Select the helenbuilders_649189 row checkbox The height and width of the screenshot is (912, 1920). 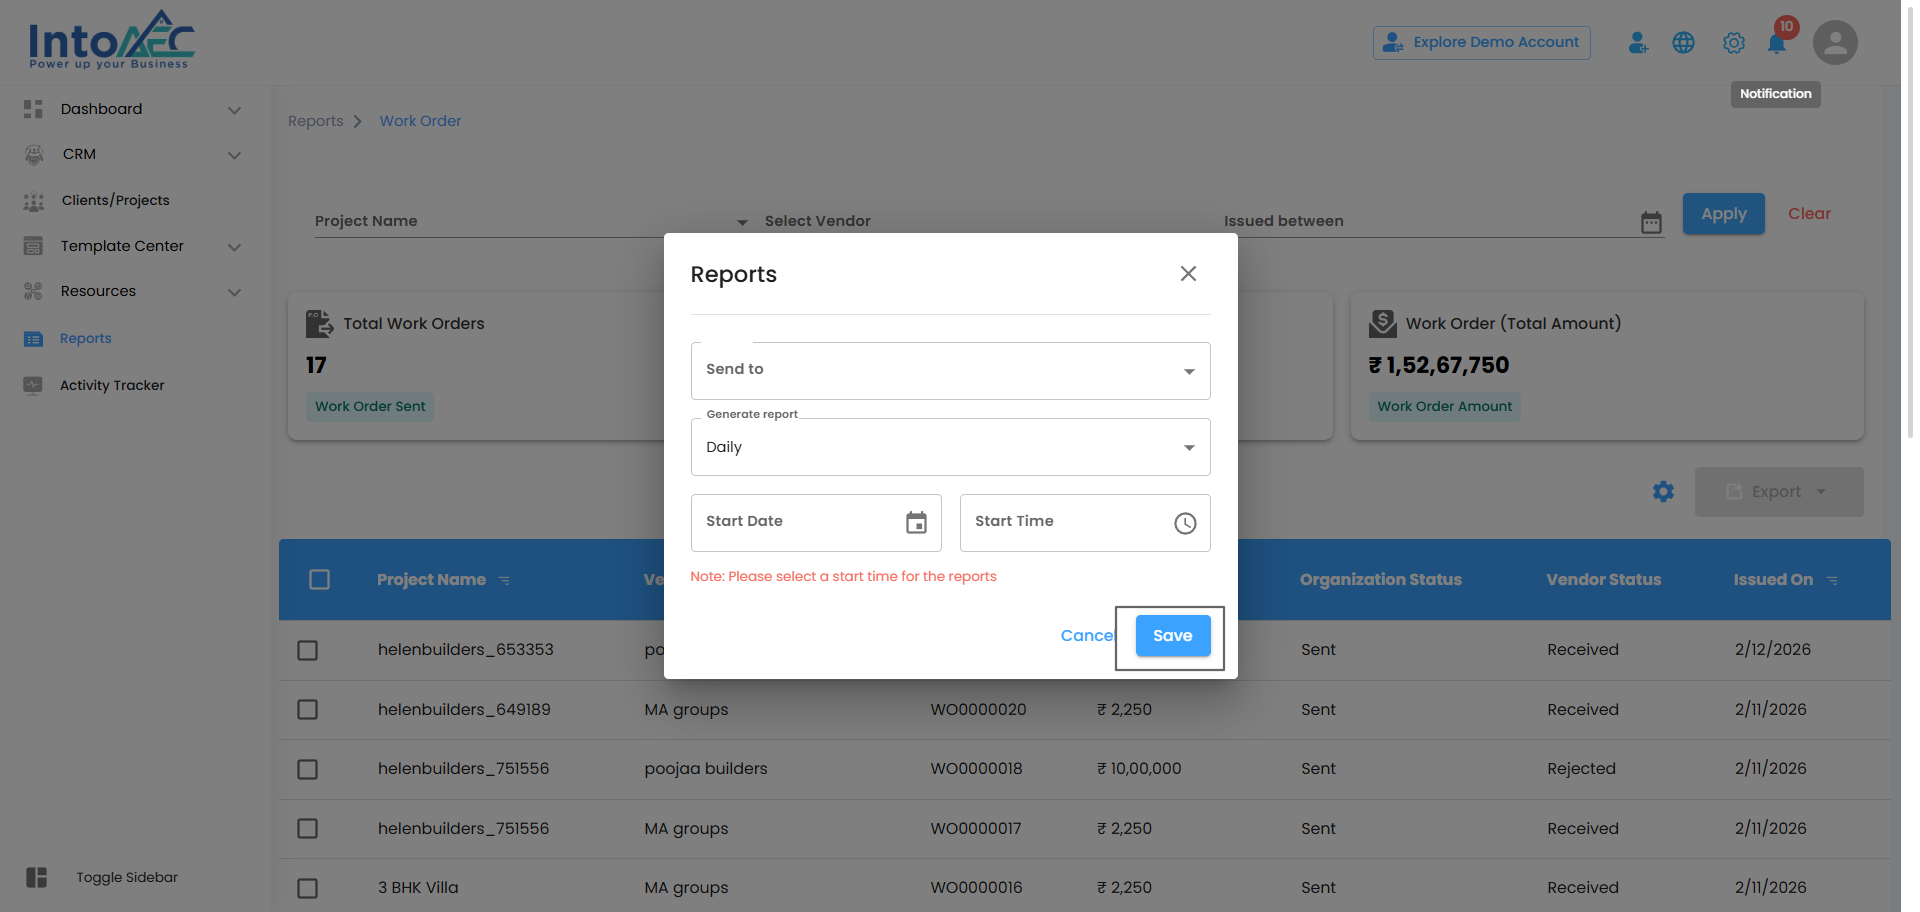point(308,710)
